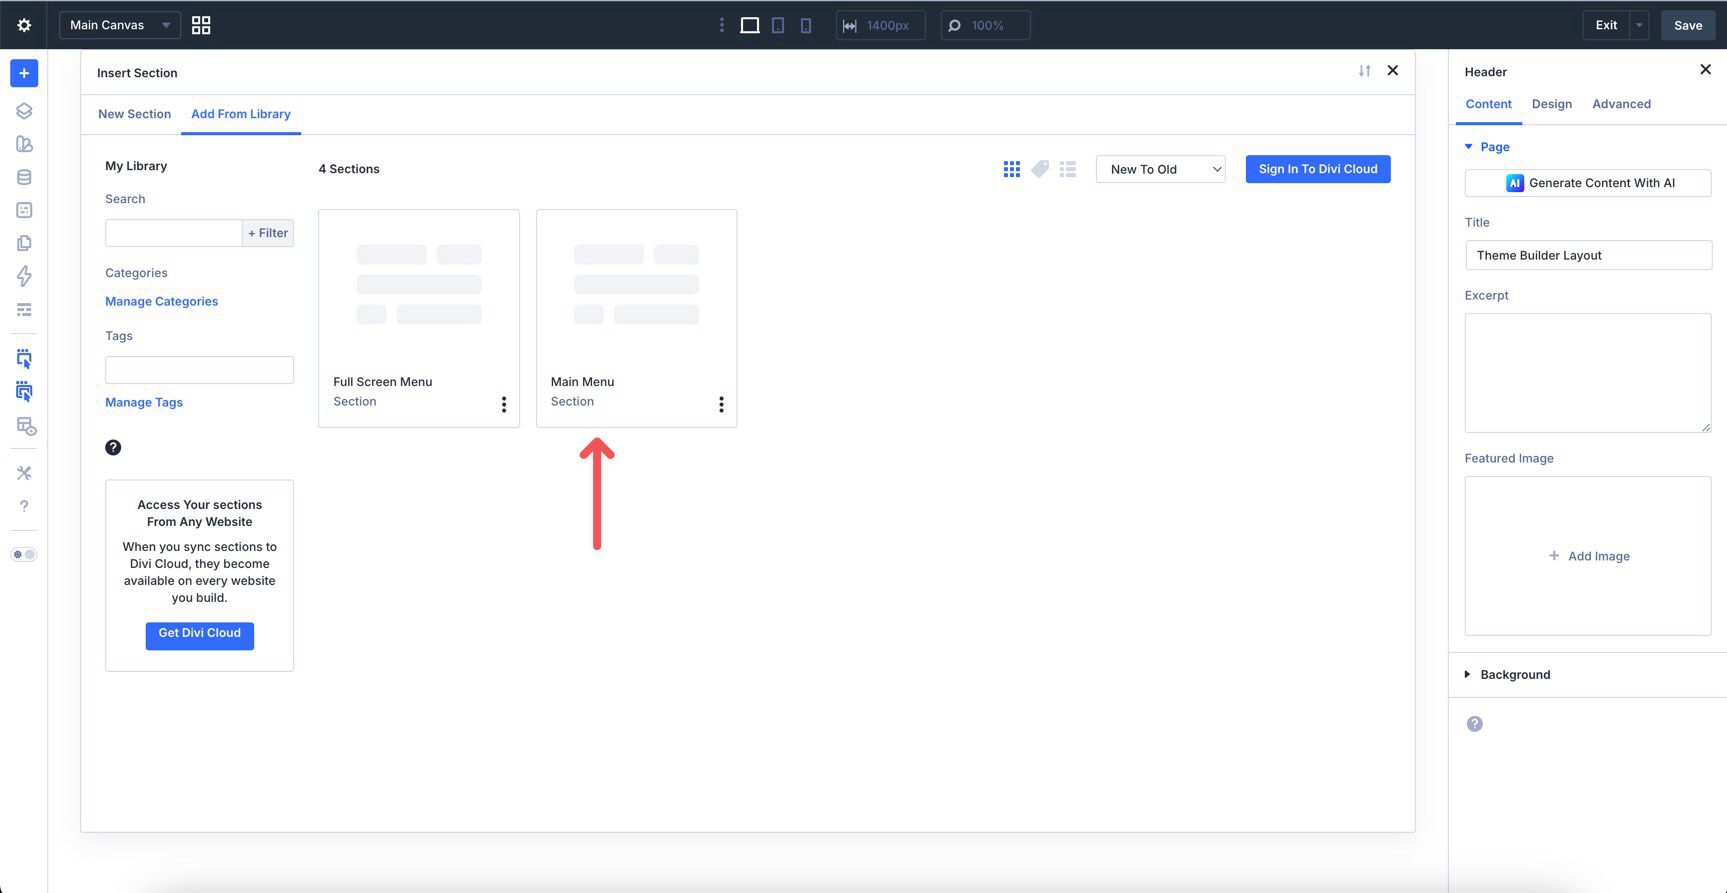Click the grid canvas view icon

coord(201,25)
